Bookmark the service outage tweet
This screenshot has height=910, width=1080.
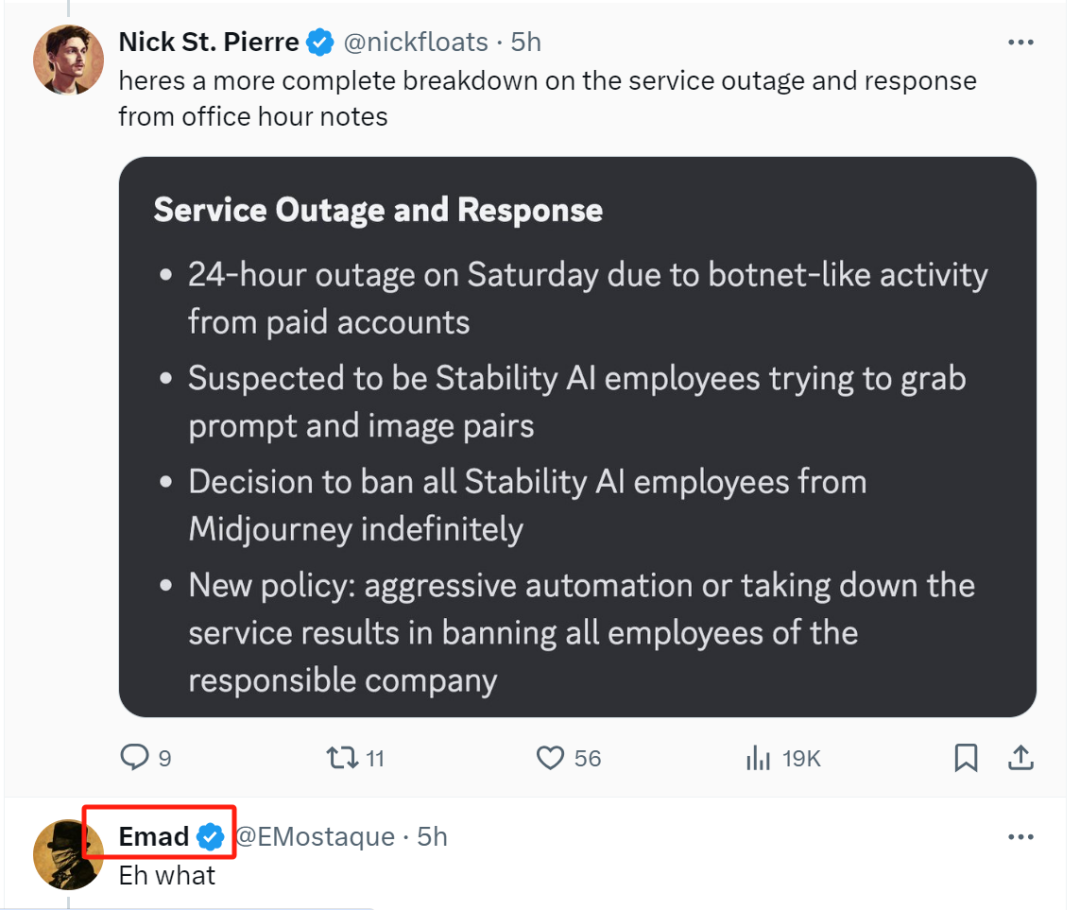click(966, 758)
